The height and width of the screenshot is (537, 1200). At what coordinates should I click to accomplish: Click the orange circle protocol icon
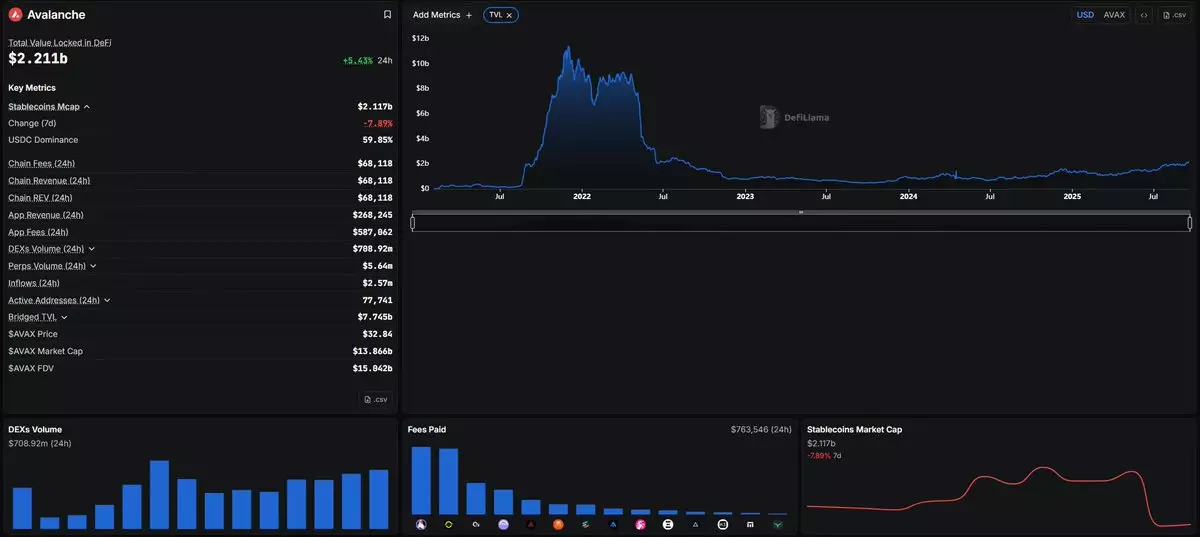[x=558, y=524]
